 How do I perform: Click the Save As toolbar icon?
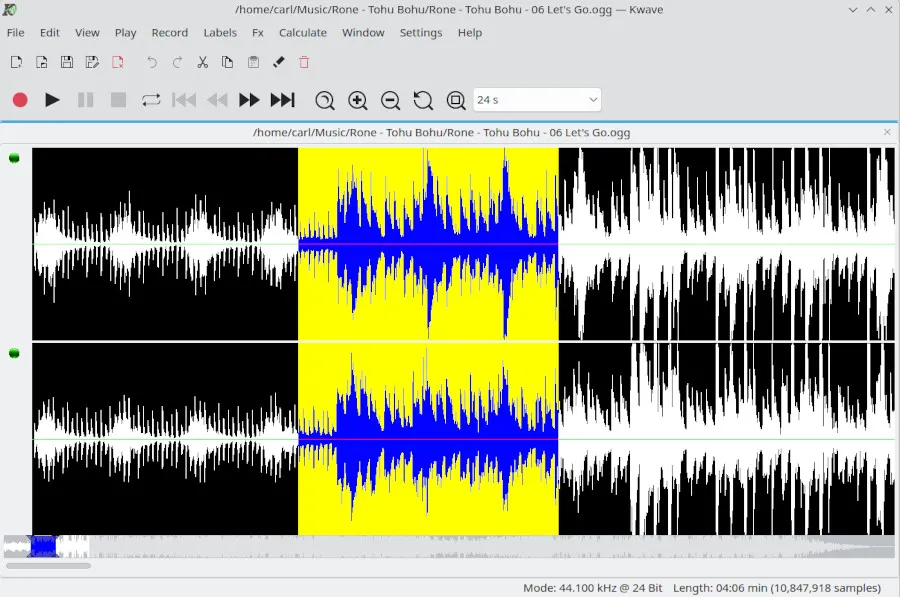pyautogui.click(x=92, y=62)
